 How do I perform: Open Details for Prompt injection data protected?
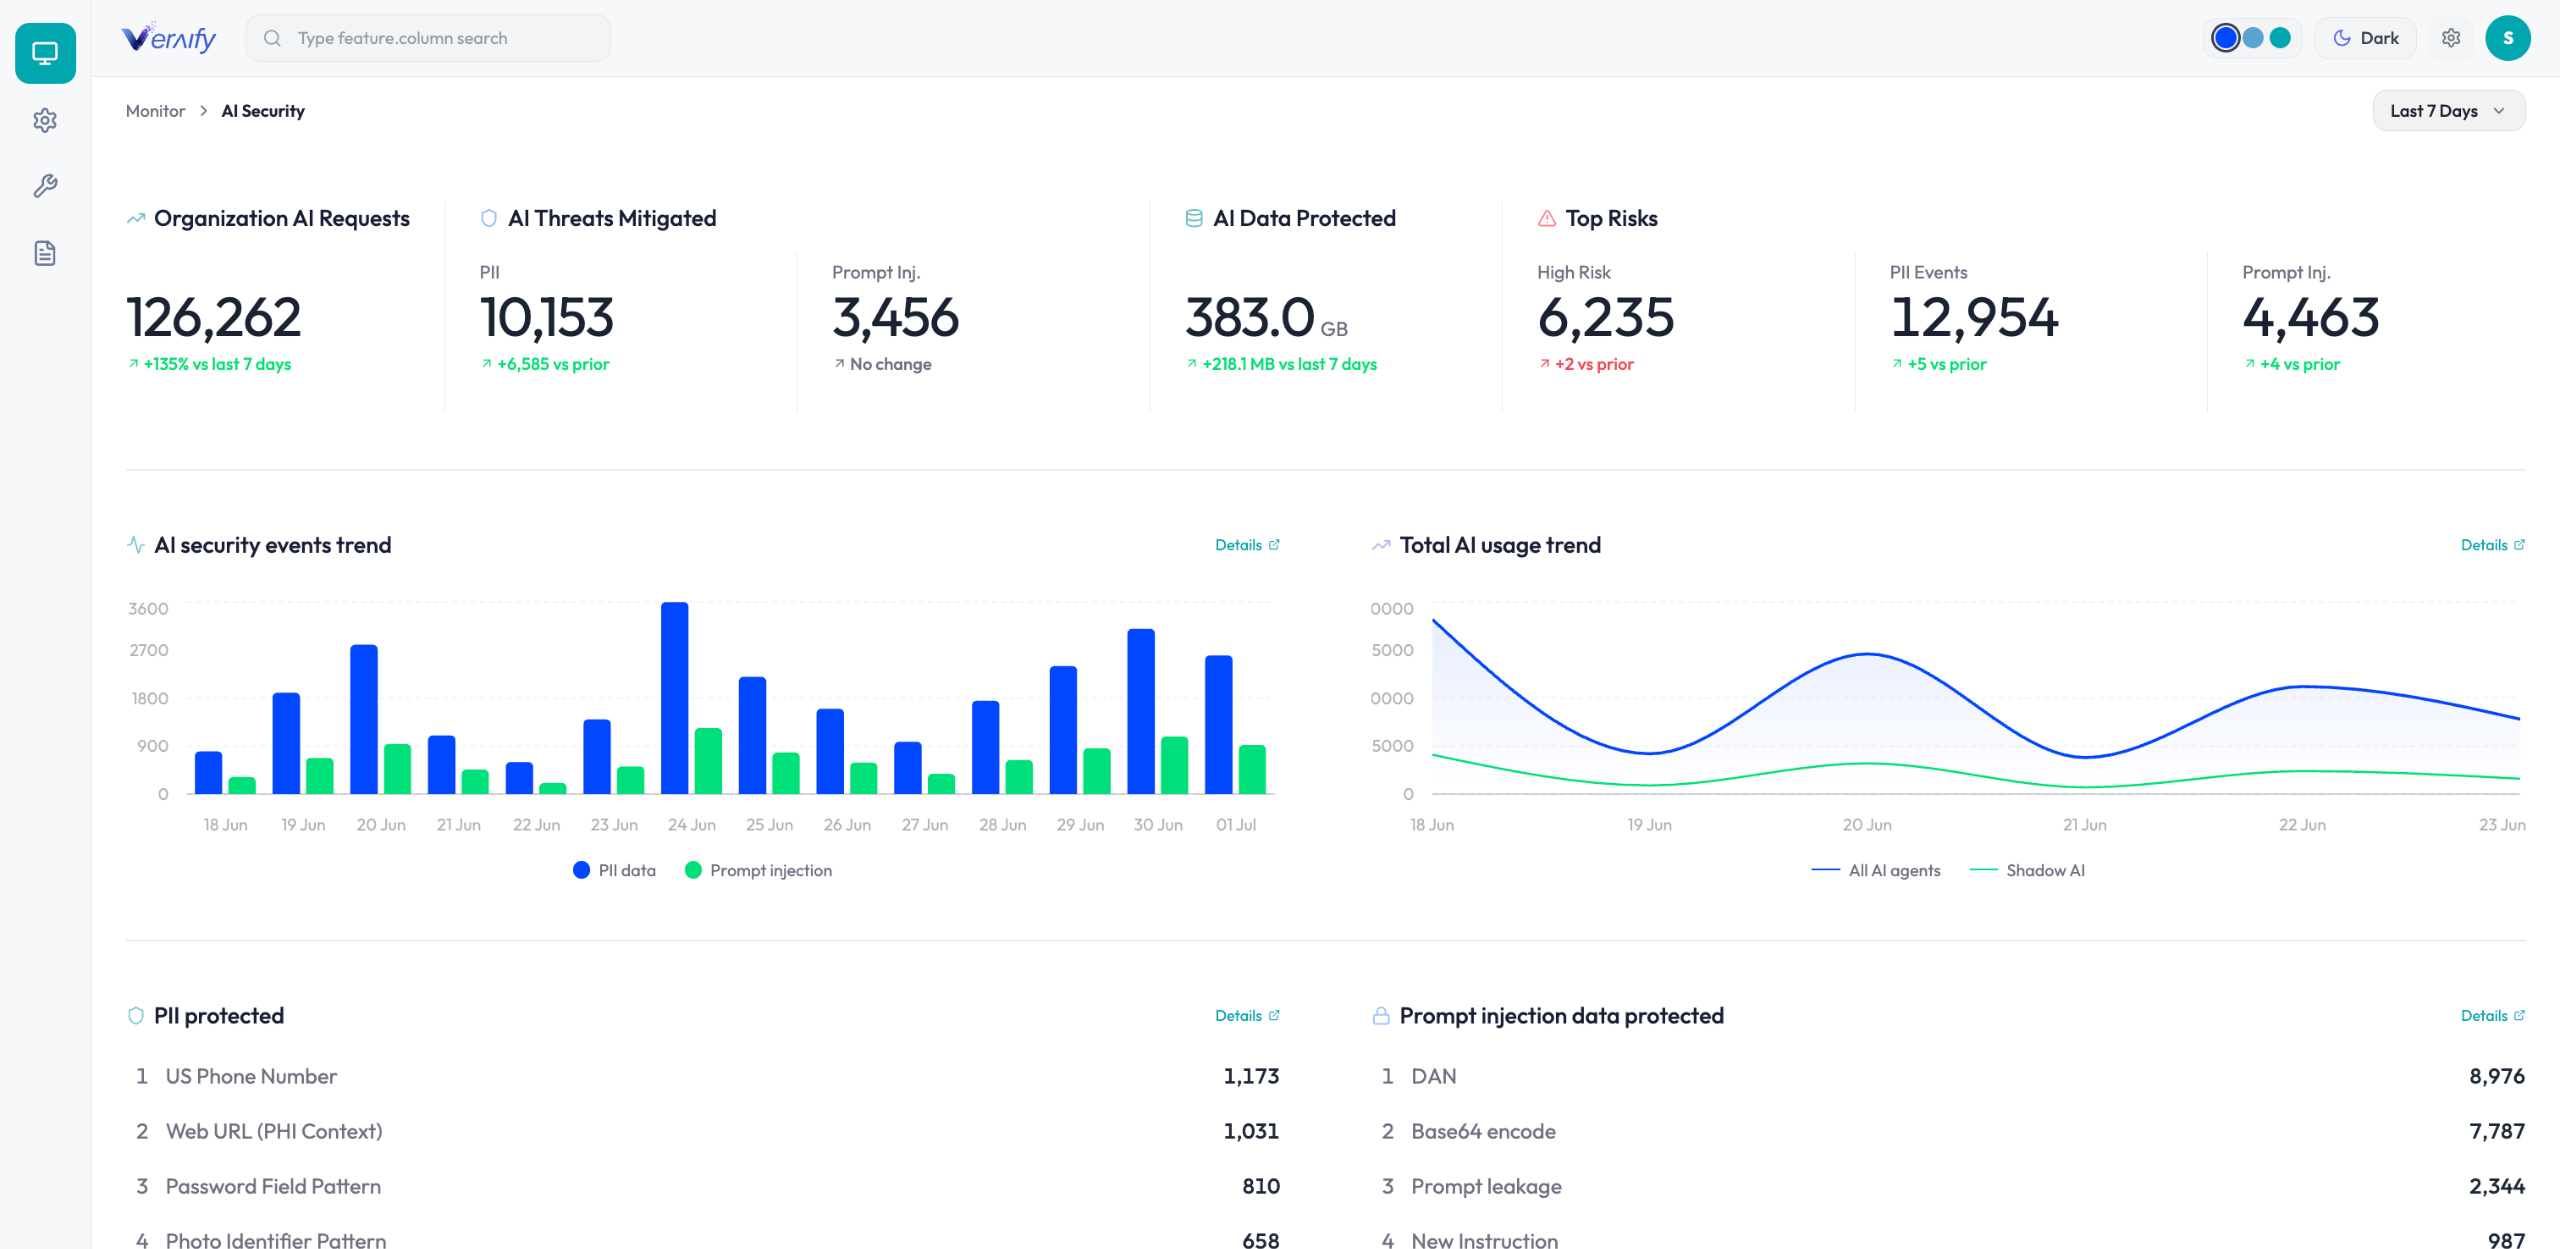pyautogui.click(x=2493, y=1015)
